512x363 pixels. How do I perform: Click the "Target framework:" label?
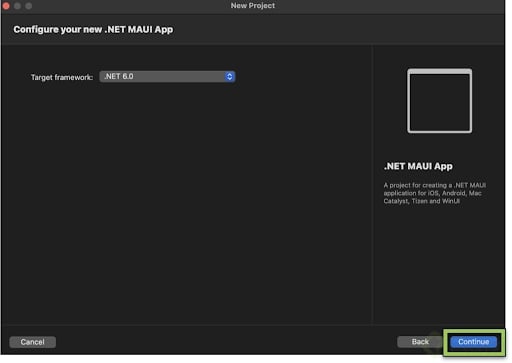[62, 77]
